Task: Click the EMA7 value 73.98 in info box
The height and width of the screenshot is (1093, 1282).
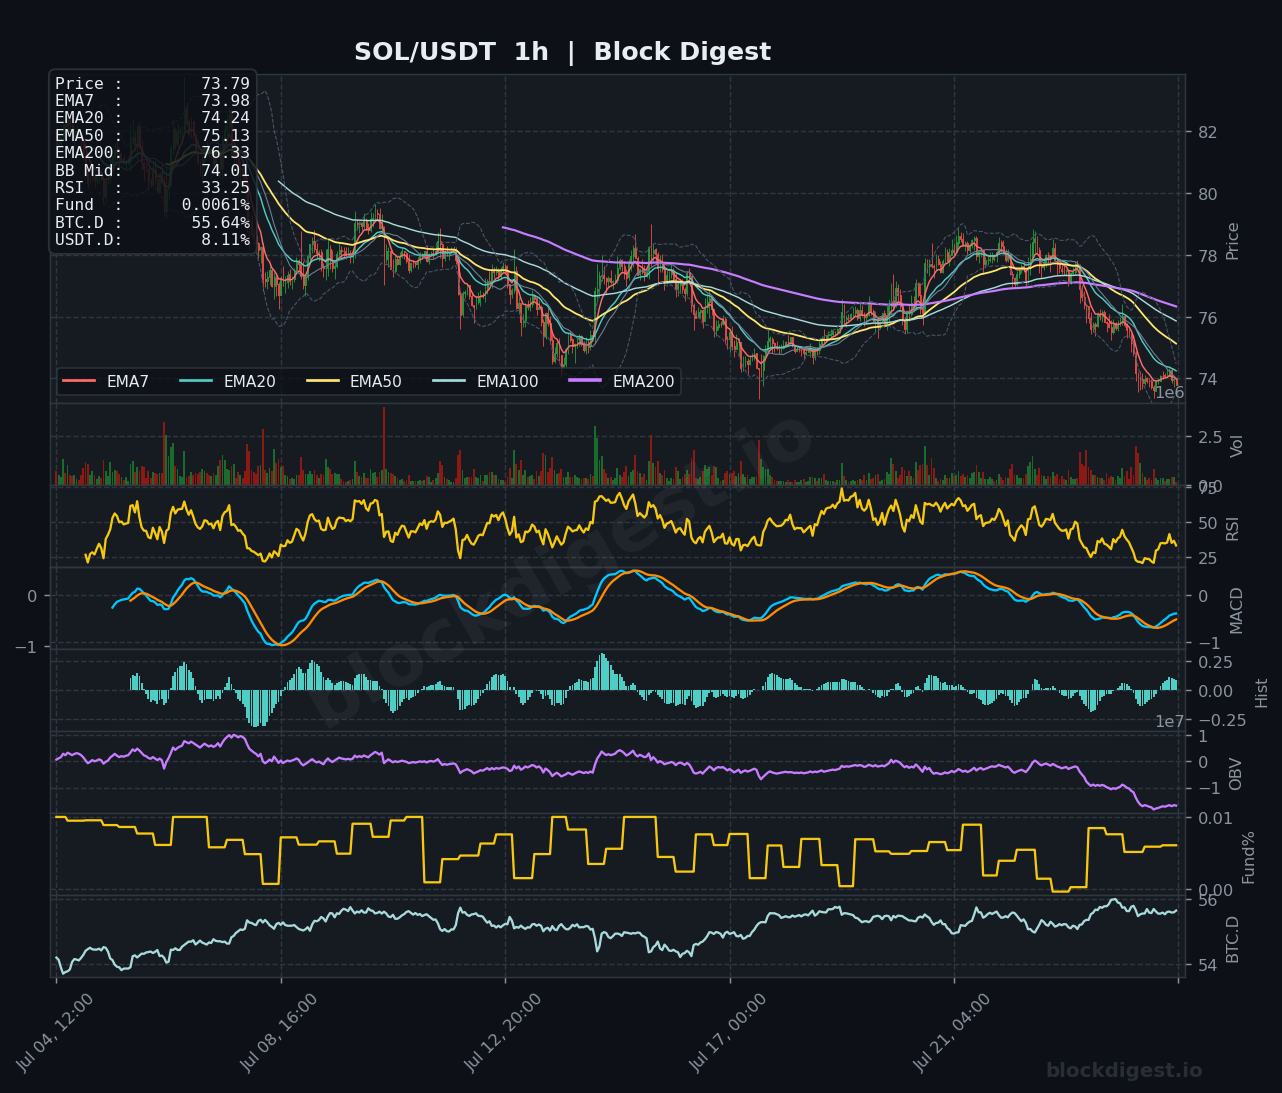Action: coord(225,101)
